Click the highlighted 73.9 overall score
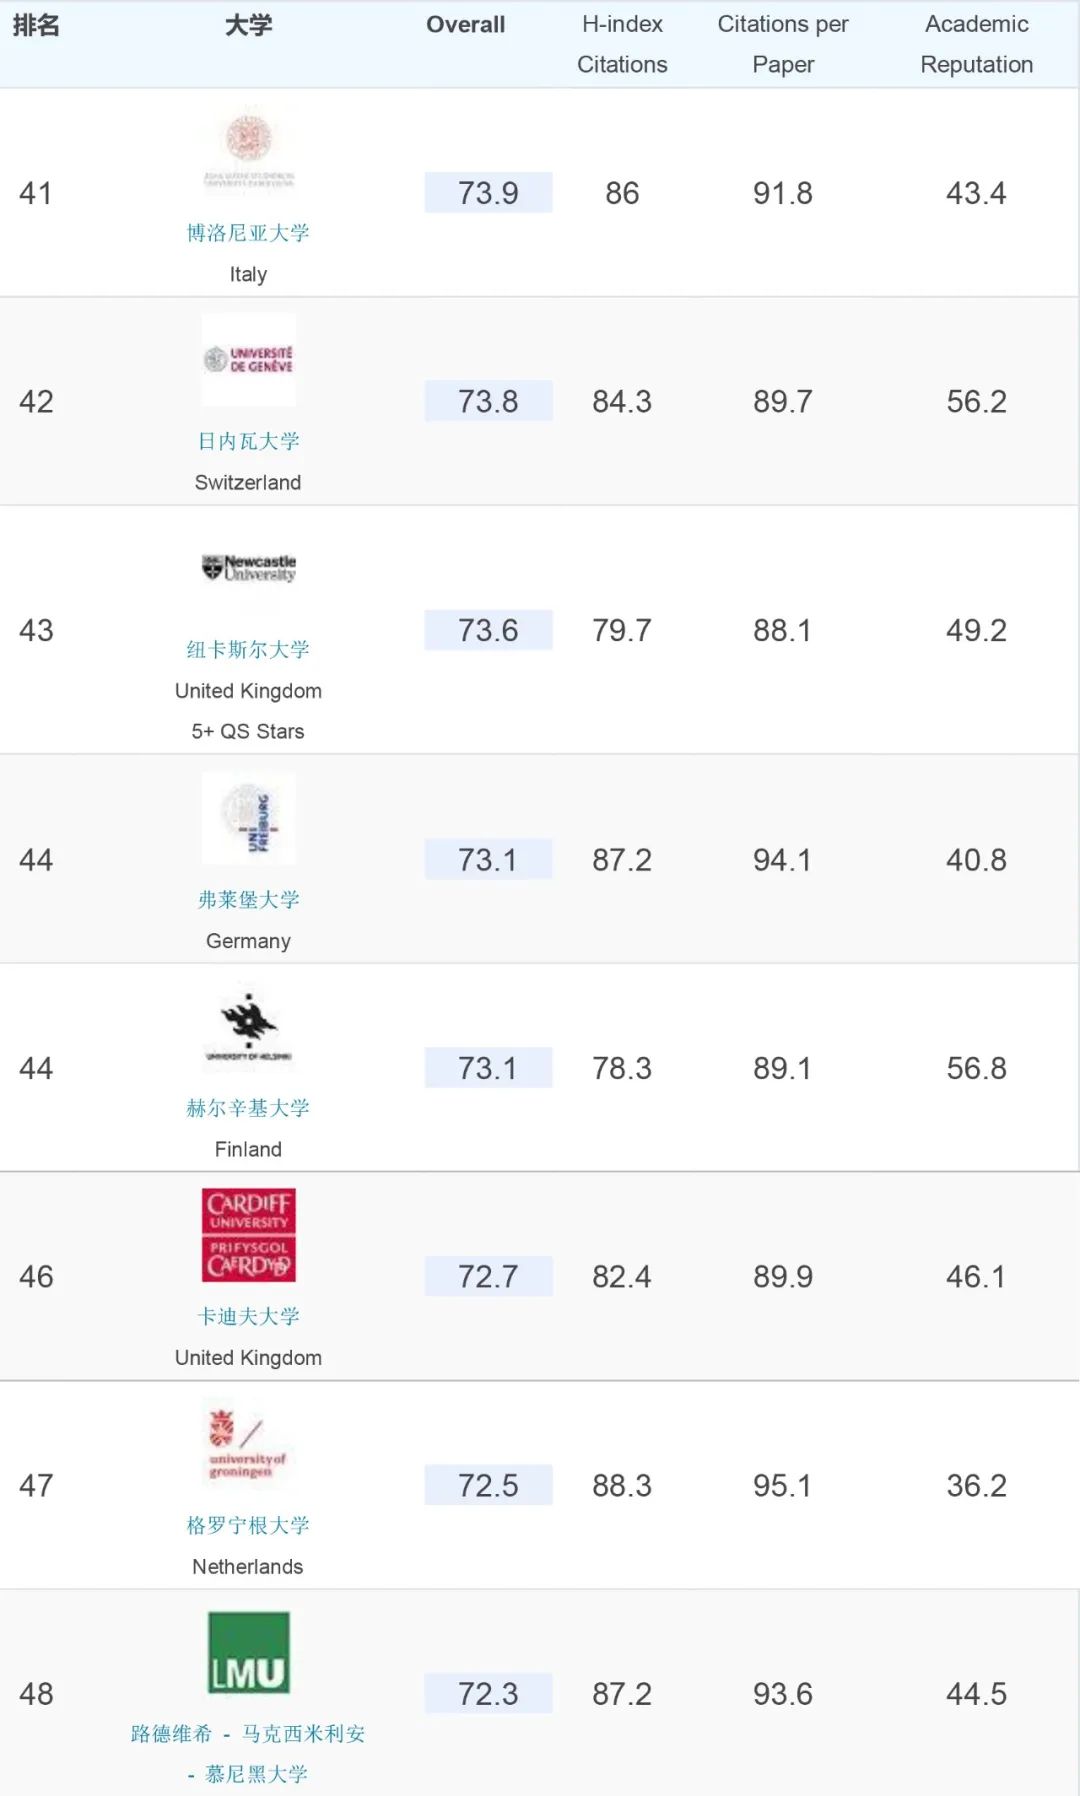The image size is (1080, 1796). tap(488, 193)
